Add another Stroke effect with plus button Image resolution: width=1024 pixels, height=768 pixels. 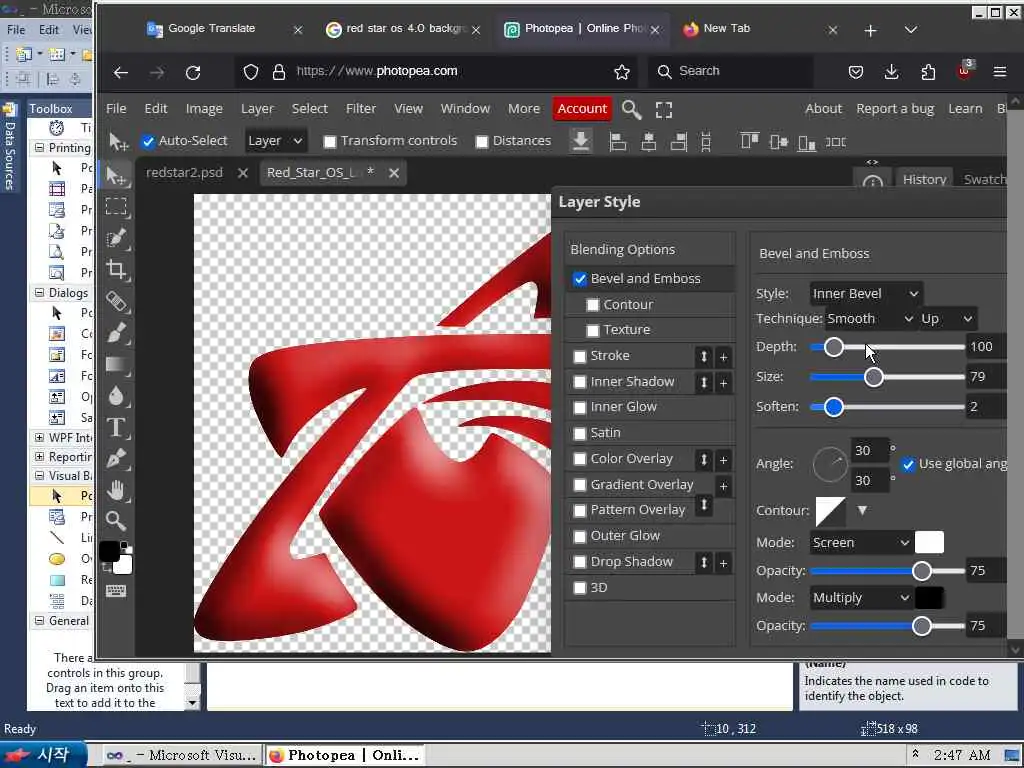[724, 357]
